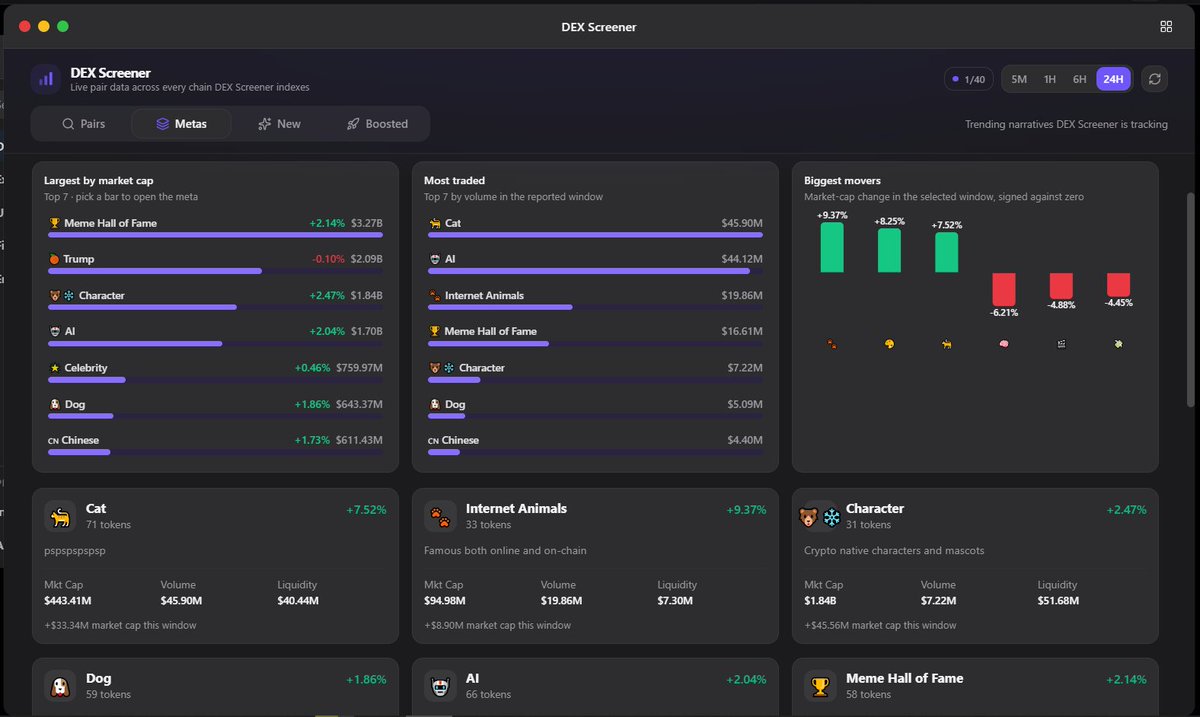Open the Internet Animals card title
This screenshot has width=1200, height=717.
pyautogui.click(x=516, y=508)
